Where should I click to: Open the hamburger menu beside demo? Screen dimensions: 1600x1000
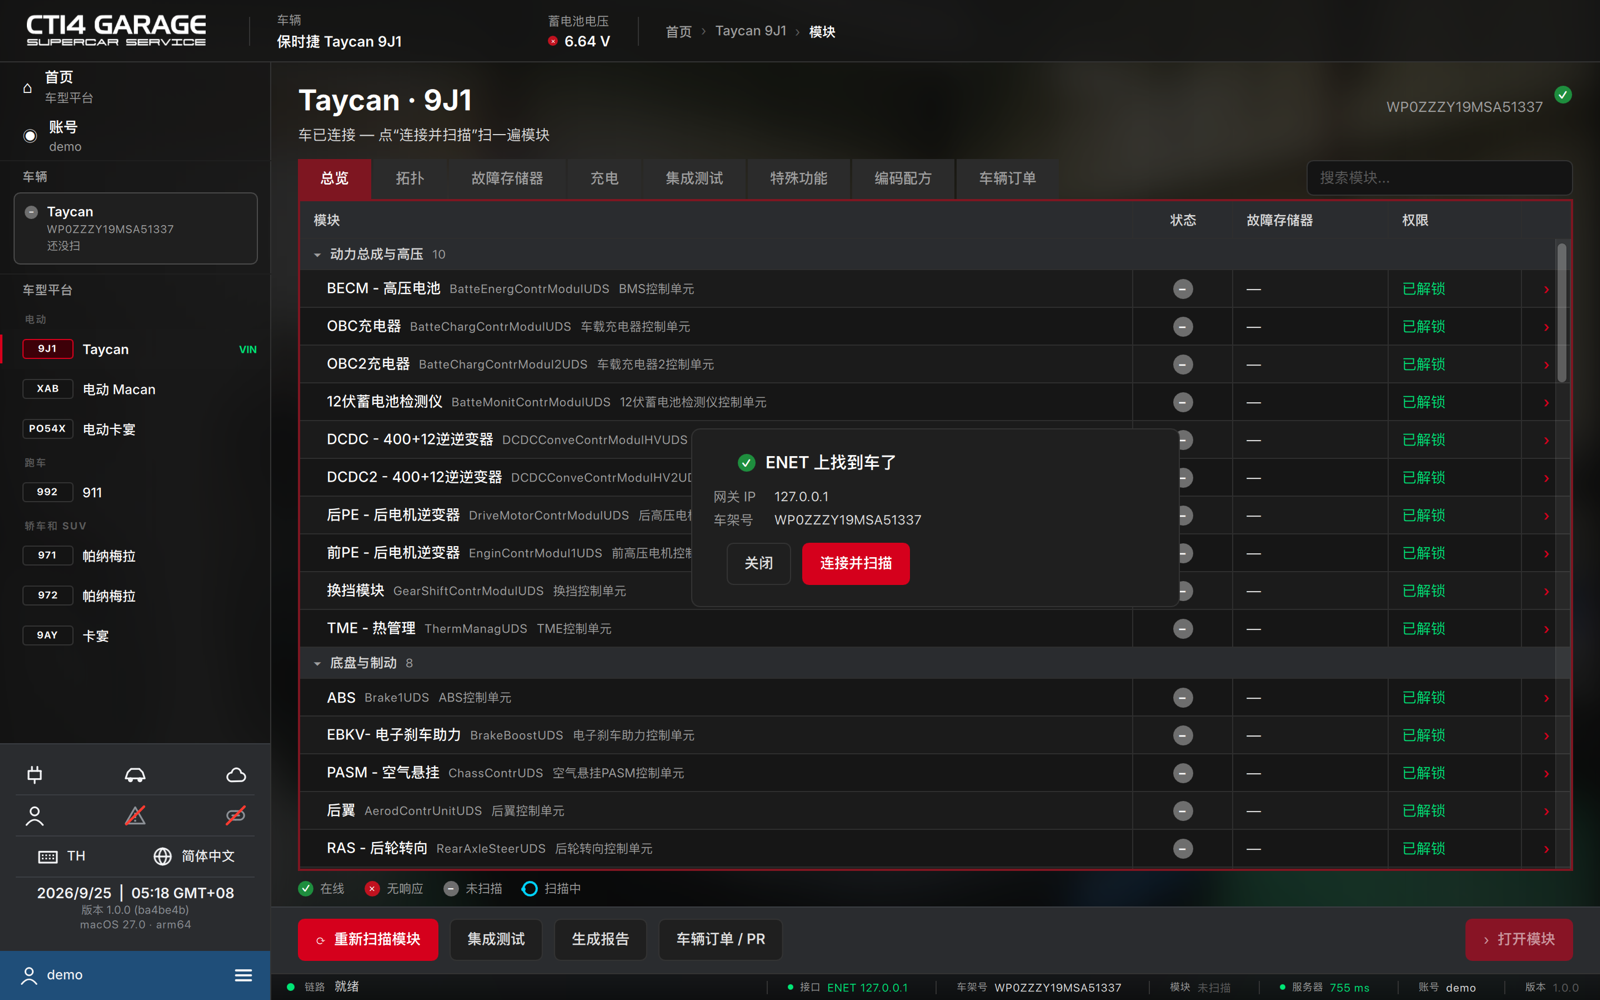click(x=243, y=975)
